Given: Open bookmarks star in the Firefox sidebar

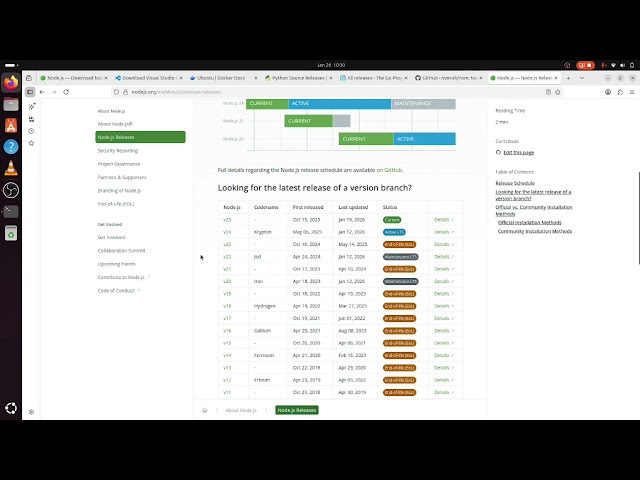Looking at the screenshot, I should click(x=31, y=143).
